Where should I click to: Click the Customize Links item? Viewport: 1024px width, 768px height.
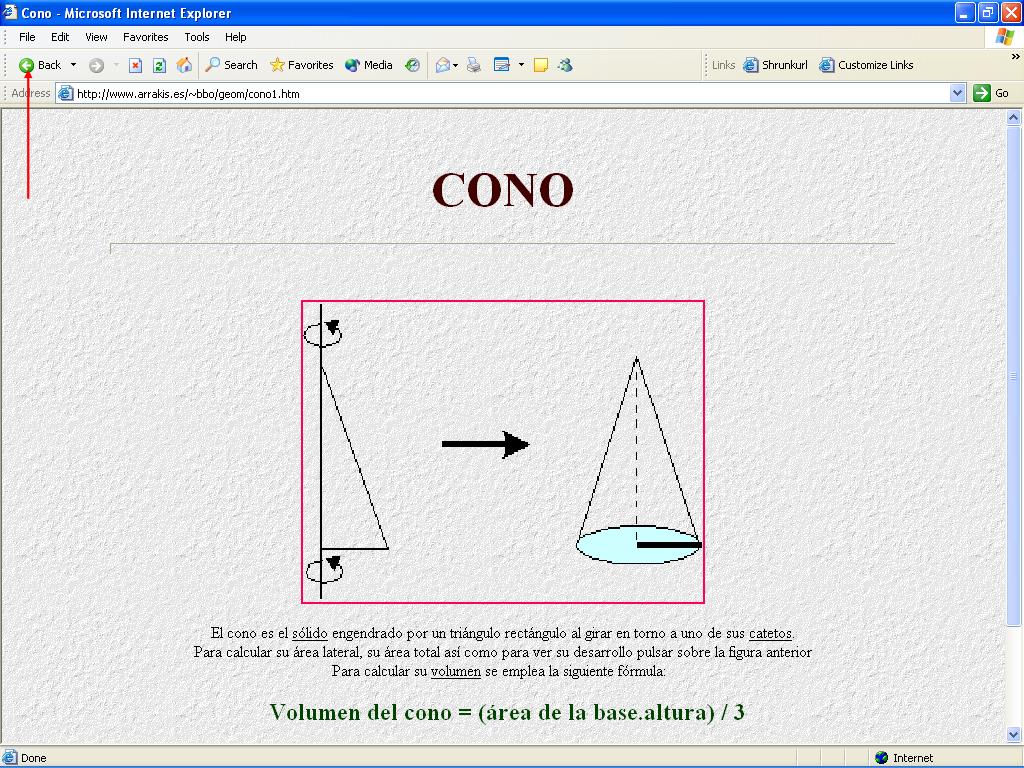866,65
